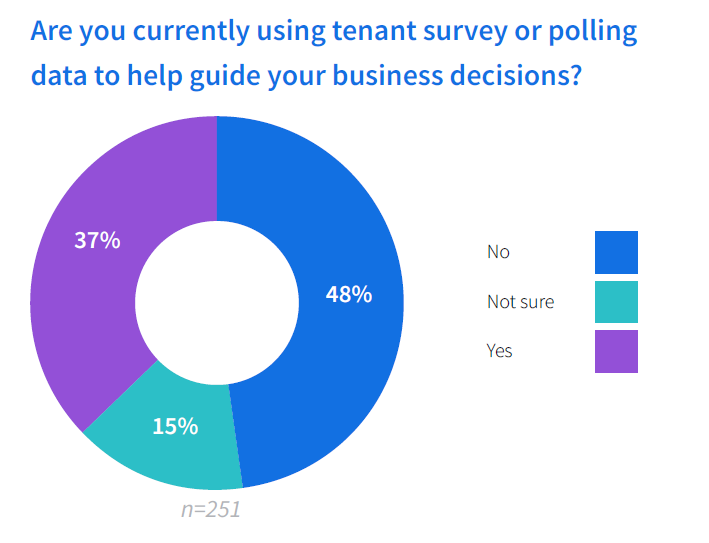Select the No legend label

point(498,252)
